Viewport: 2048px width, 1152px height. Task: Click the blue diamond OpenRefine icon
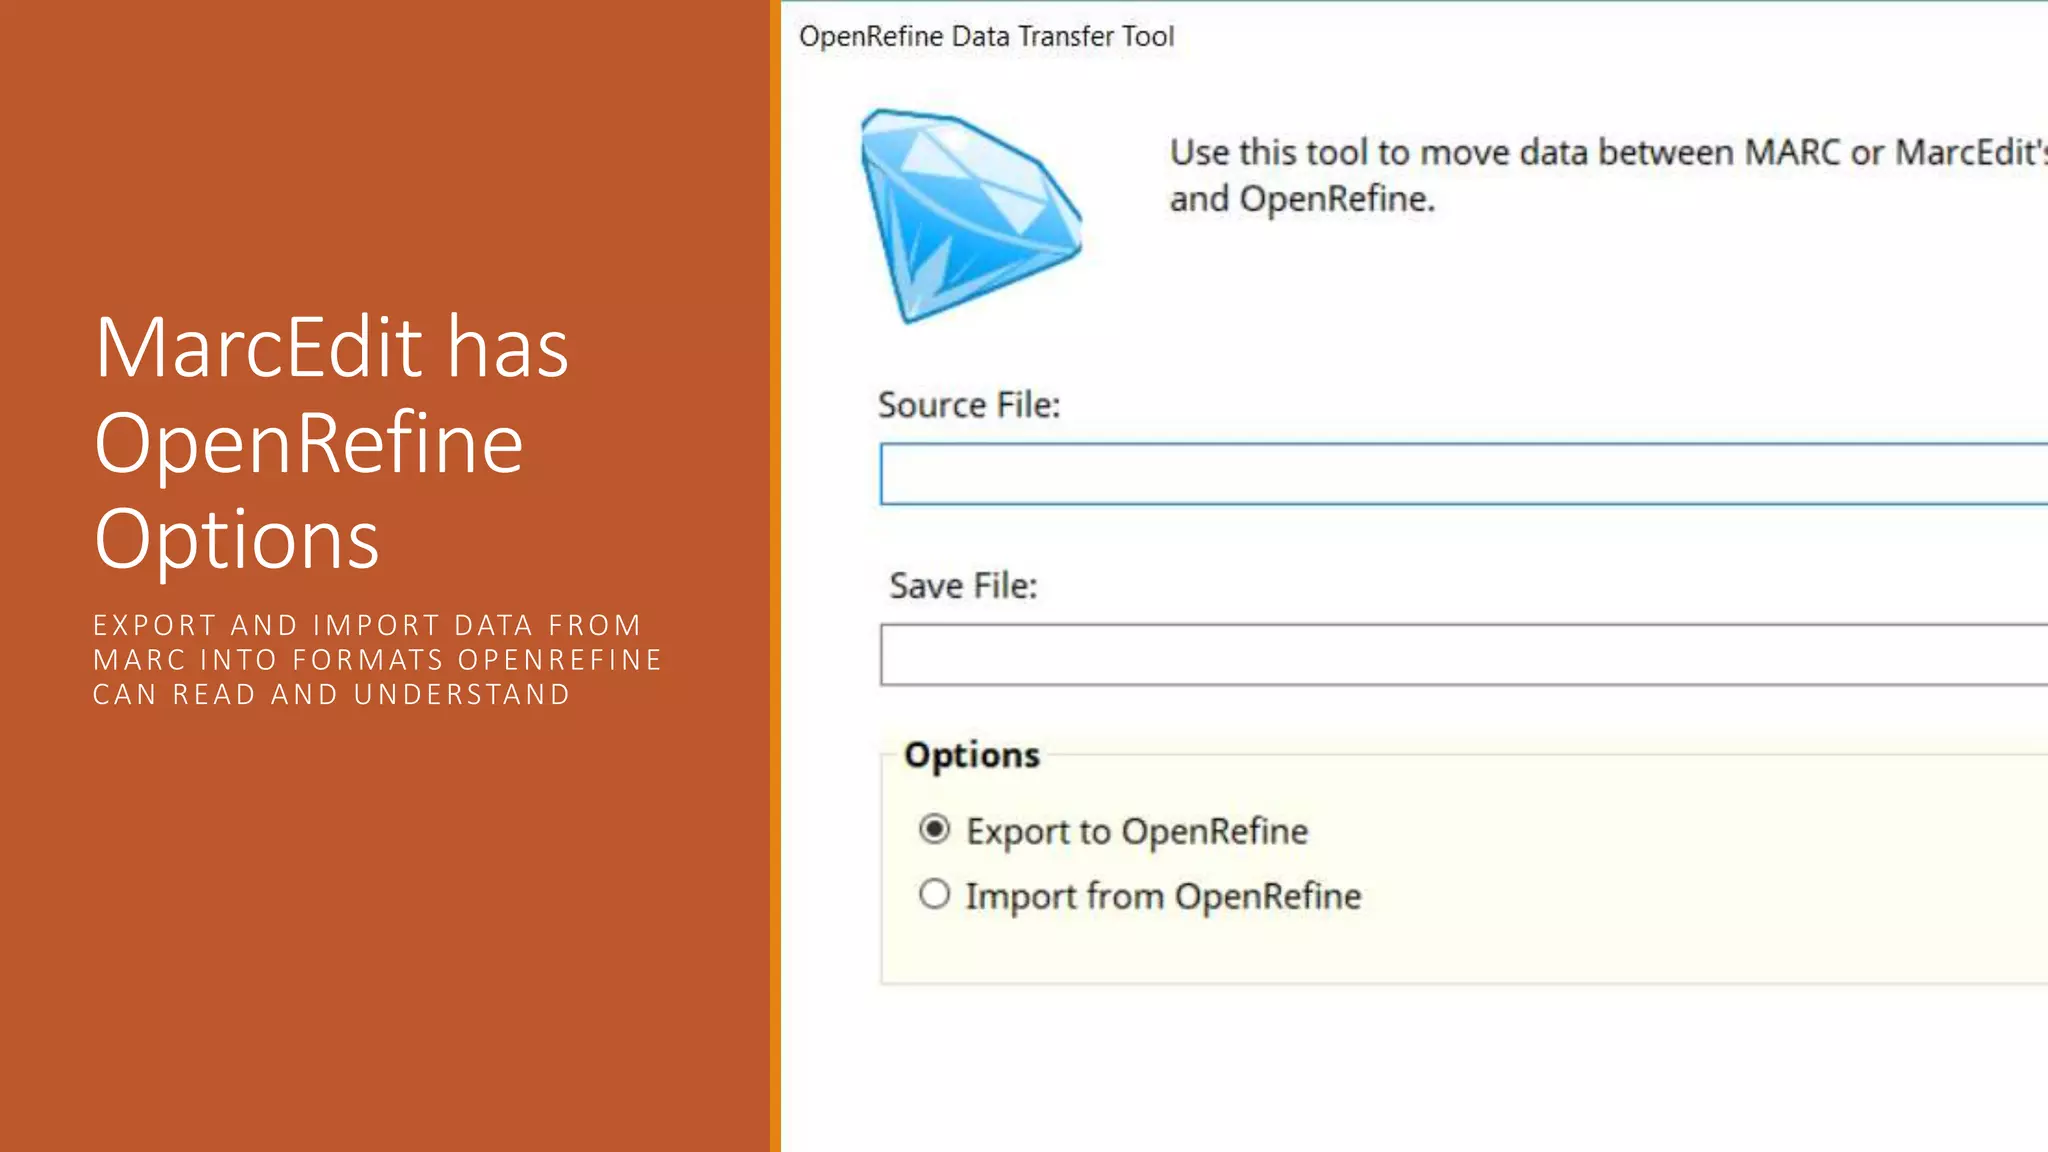pos(970,216)
